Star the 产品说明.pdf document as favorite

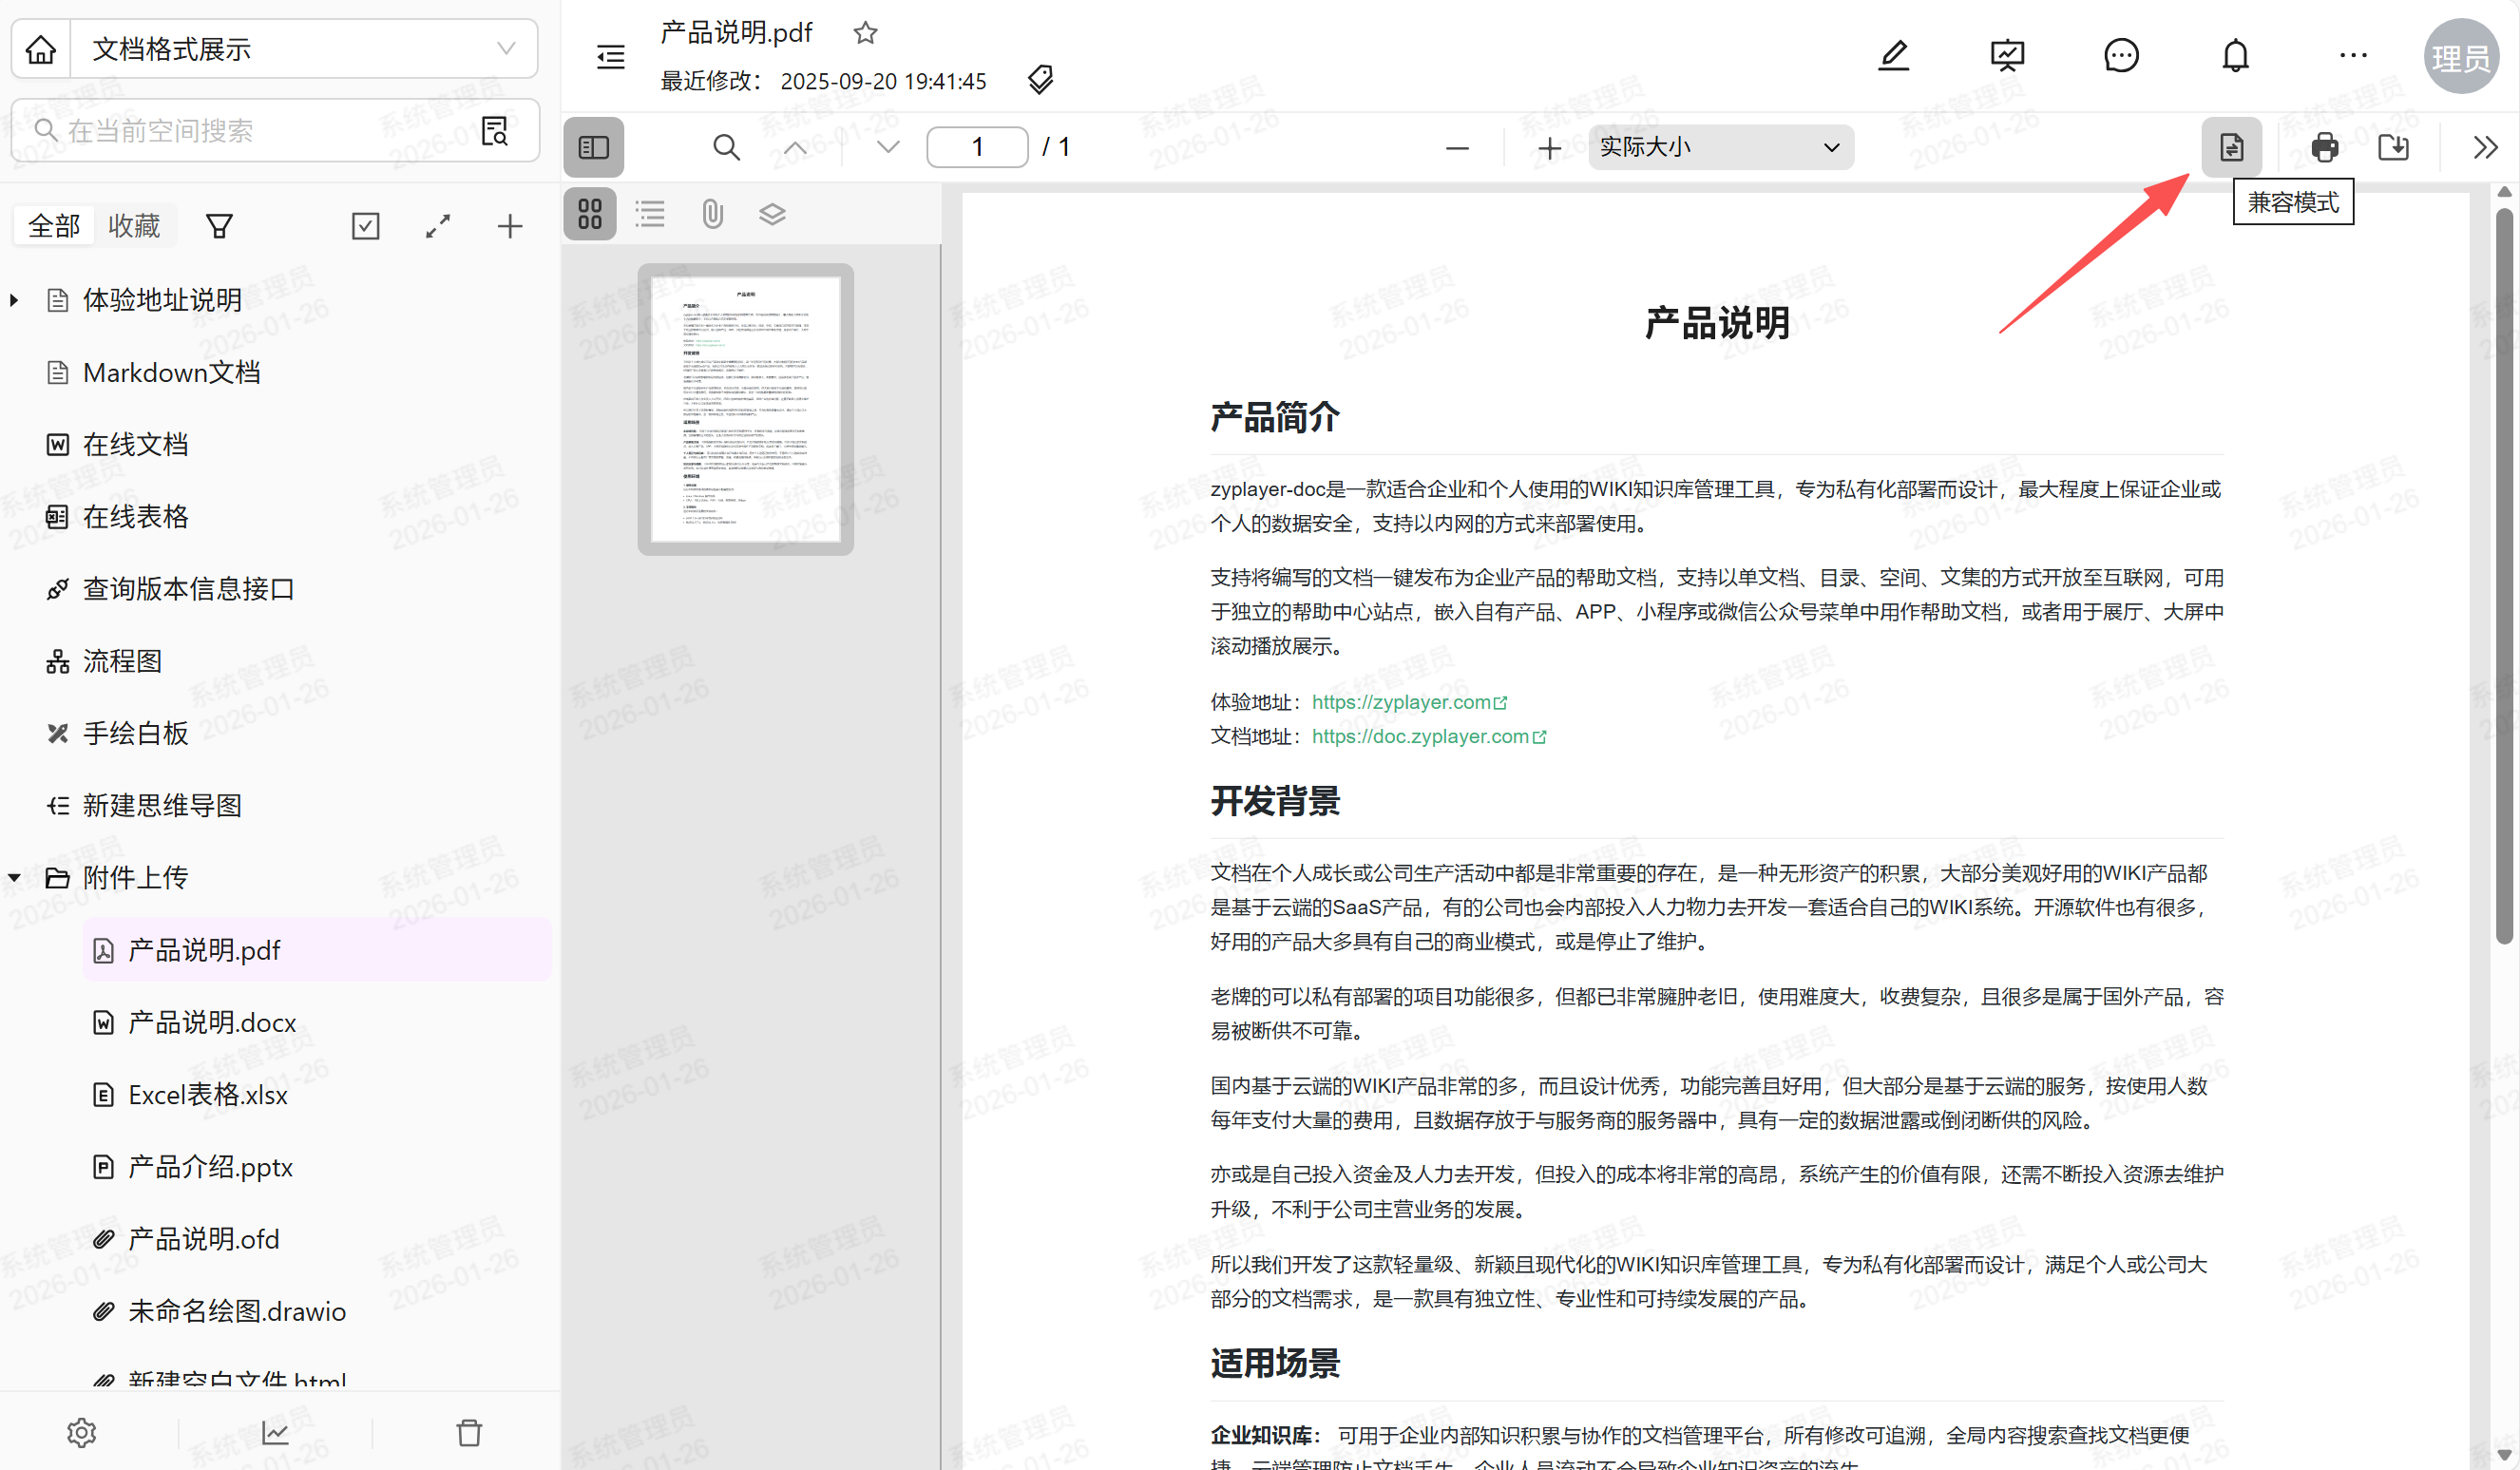click(865, 33)
